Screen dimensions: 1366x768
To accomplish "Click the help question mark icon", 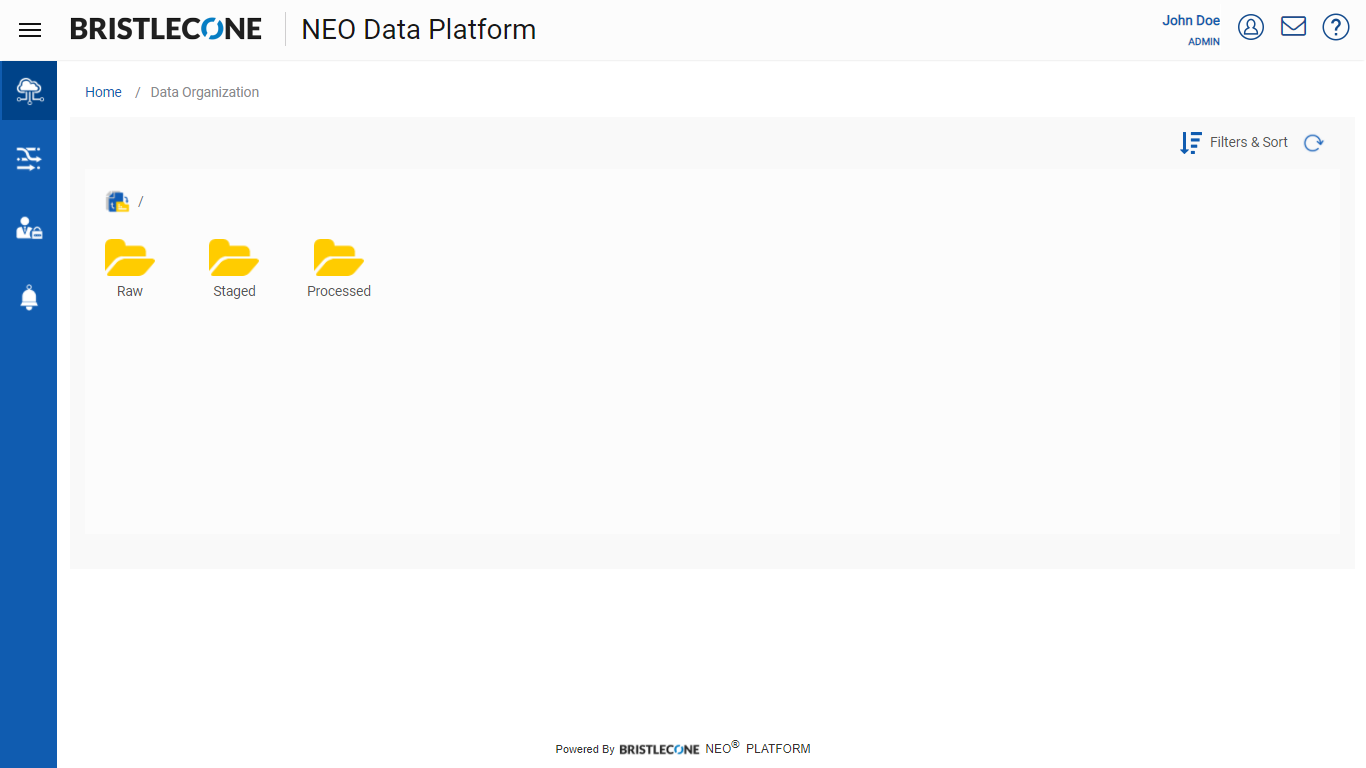I will (x=1336, y=27).
